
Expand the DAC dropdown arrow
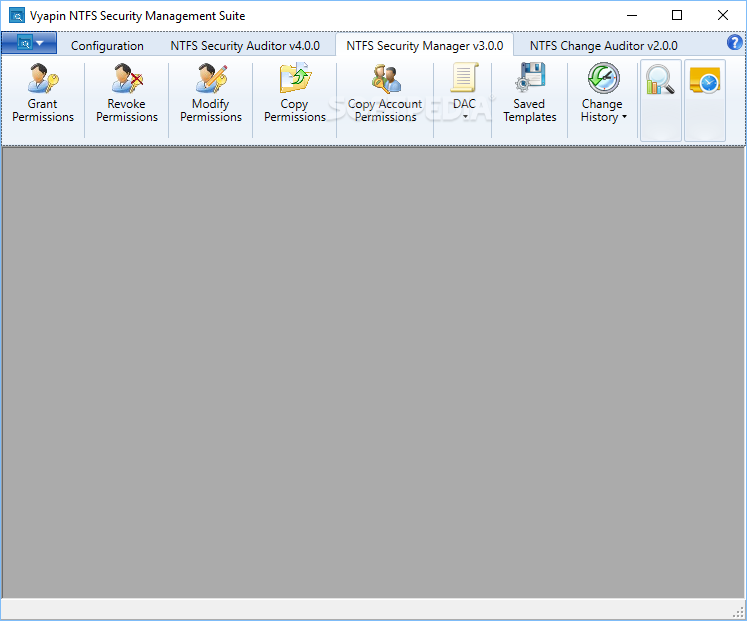[465, 117]
